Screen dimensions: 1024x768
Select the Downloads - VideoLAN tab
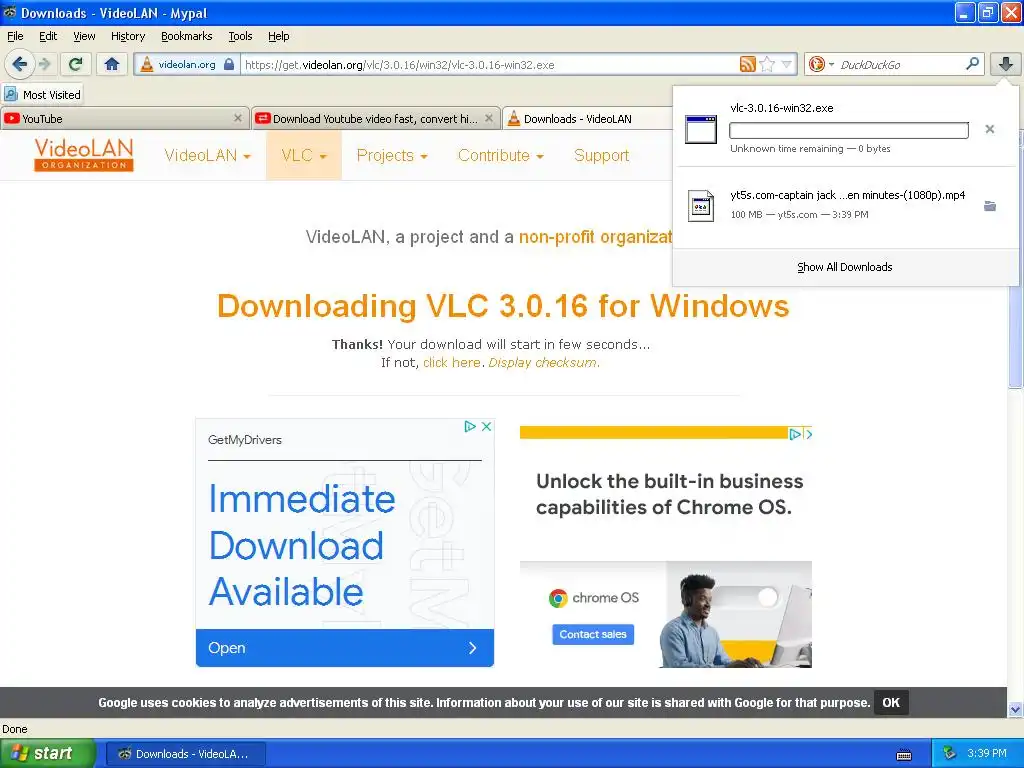click(588, 119)
